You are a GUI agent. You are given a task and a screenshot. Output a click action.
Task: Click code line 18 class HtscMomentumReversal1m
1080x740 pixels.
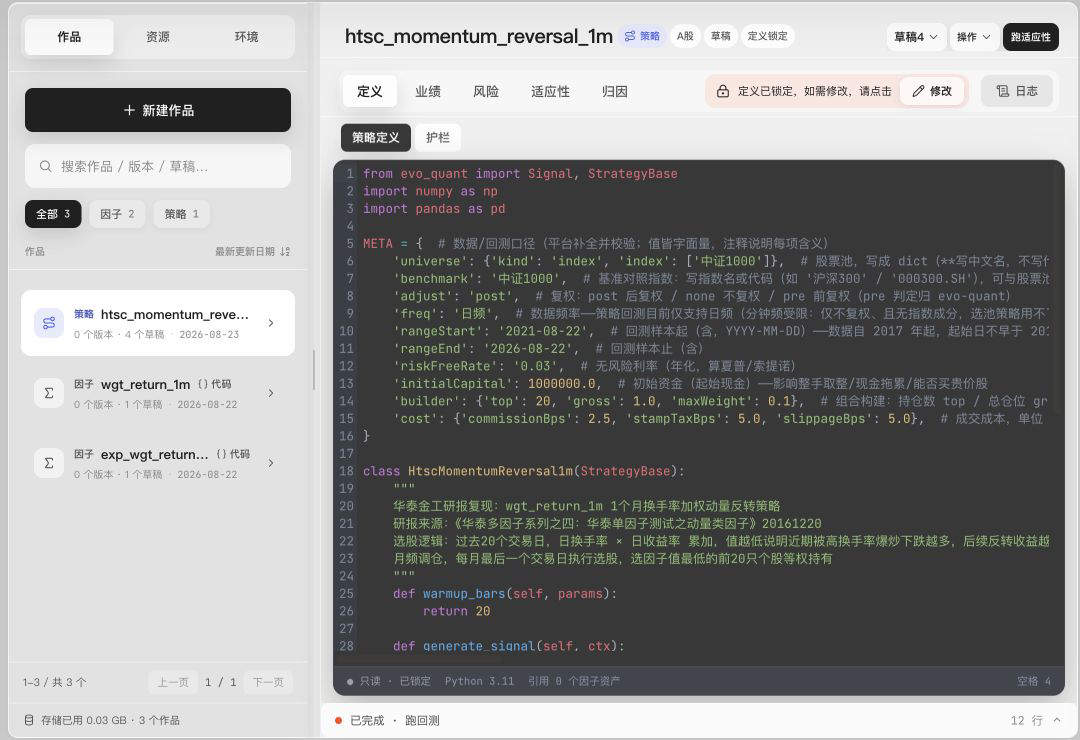tap(523, 471)
